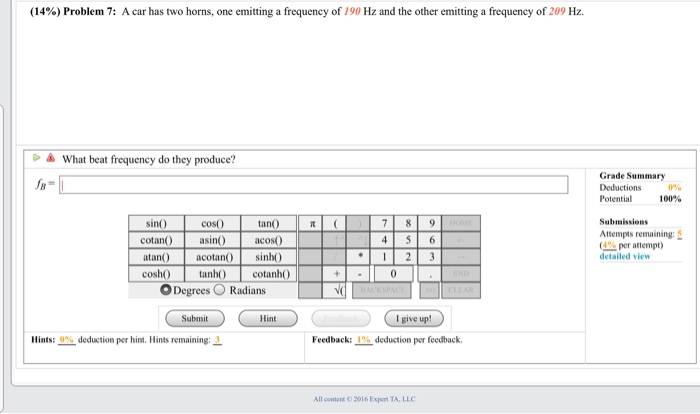Image resolution: width=700 pixels, height=414 pixels.
Task: Click the I give up! button
Action: [412, 318]
